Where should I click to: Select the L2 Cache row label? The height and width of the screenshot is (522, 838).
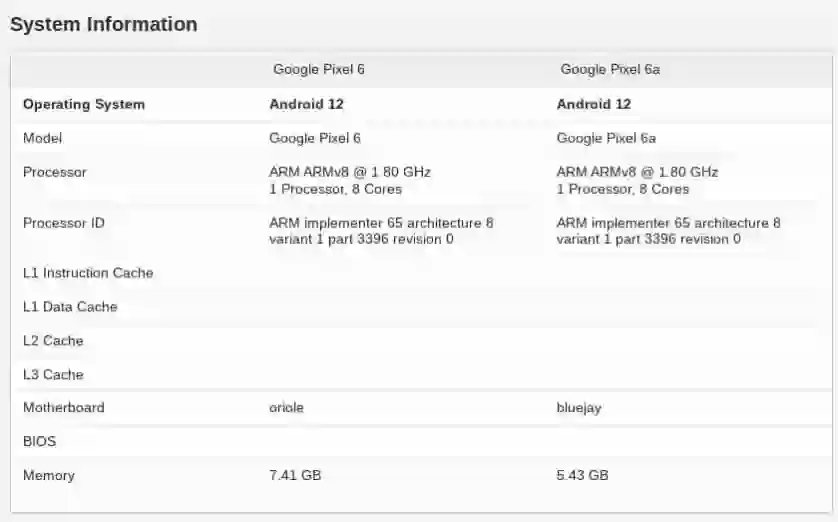pyautogui.click(x=53, y=341)
